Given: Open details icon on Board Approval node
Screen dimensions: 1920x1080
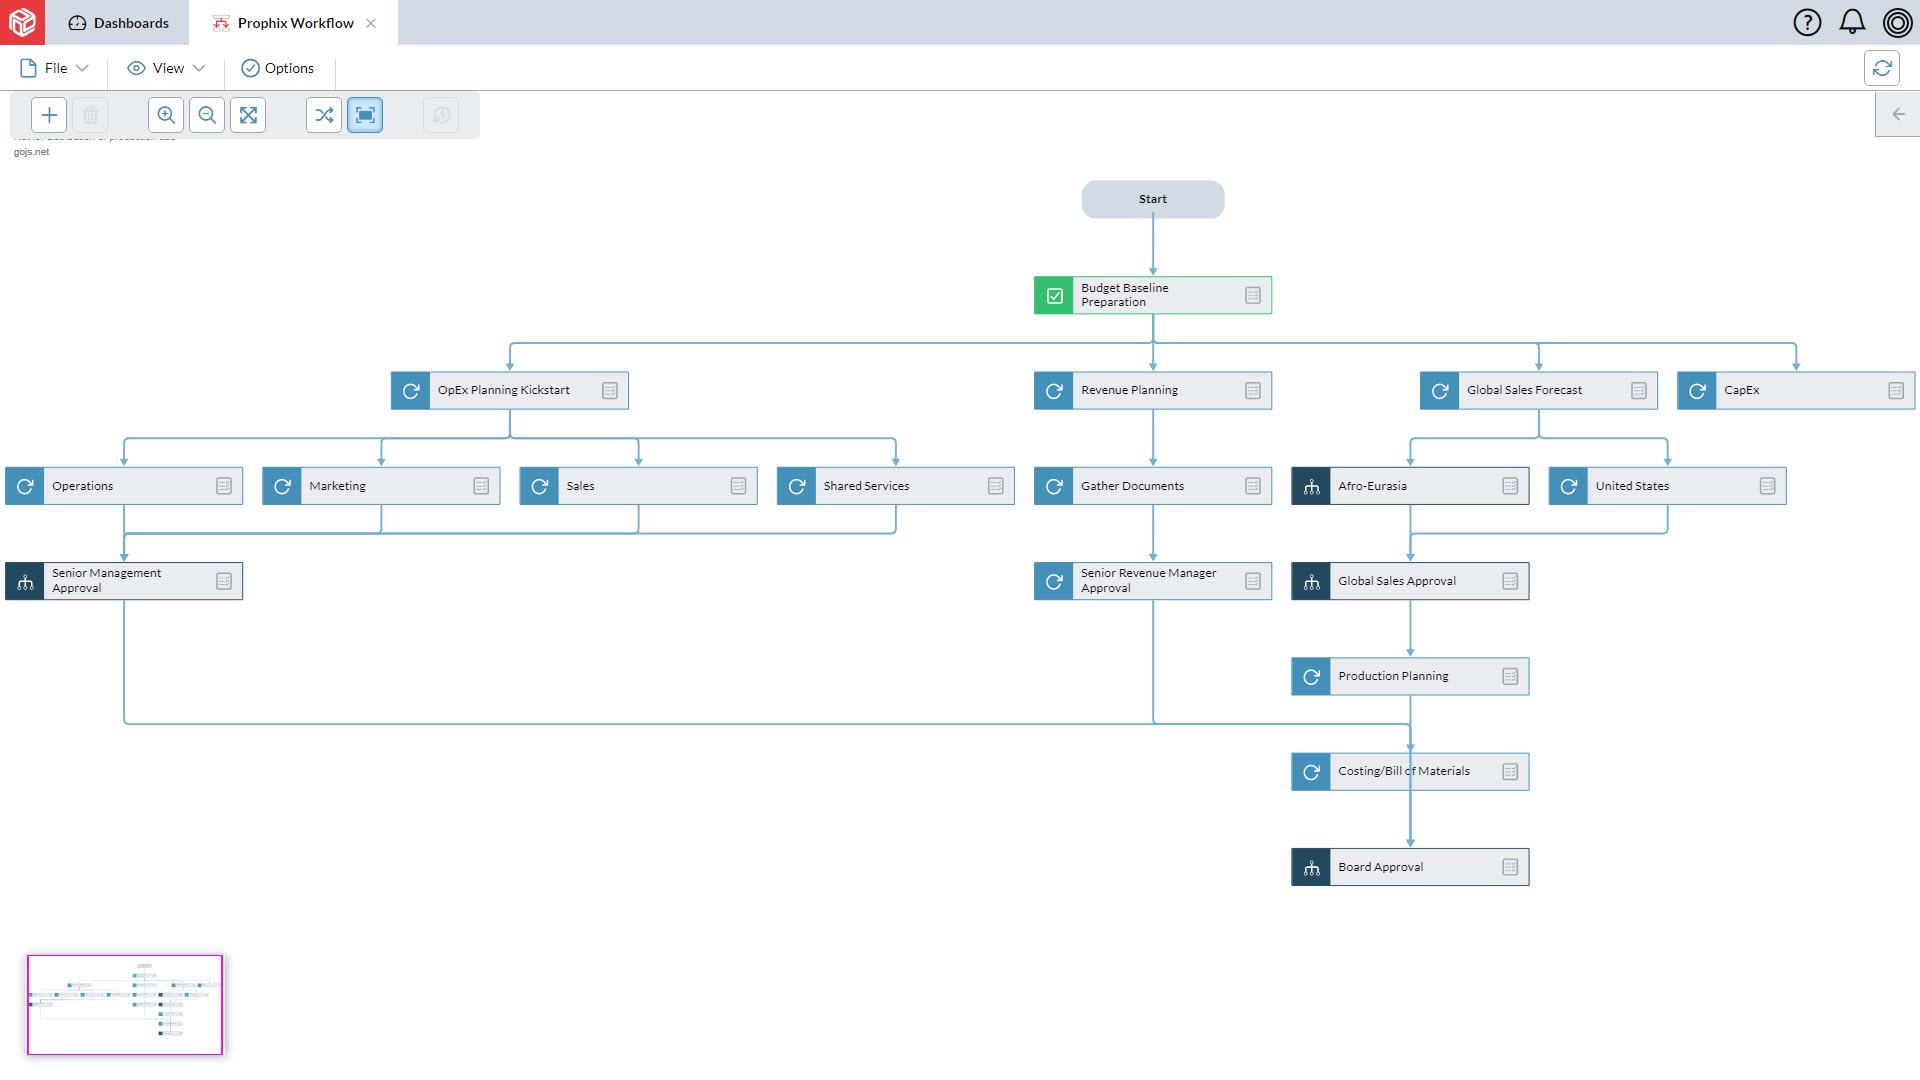Looking at the screenshot, I should click(x=1510, y=867).
